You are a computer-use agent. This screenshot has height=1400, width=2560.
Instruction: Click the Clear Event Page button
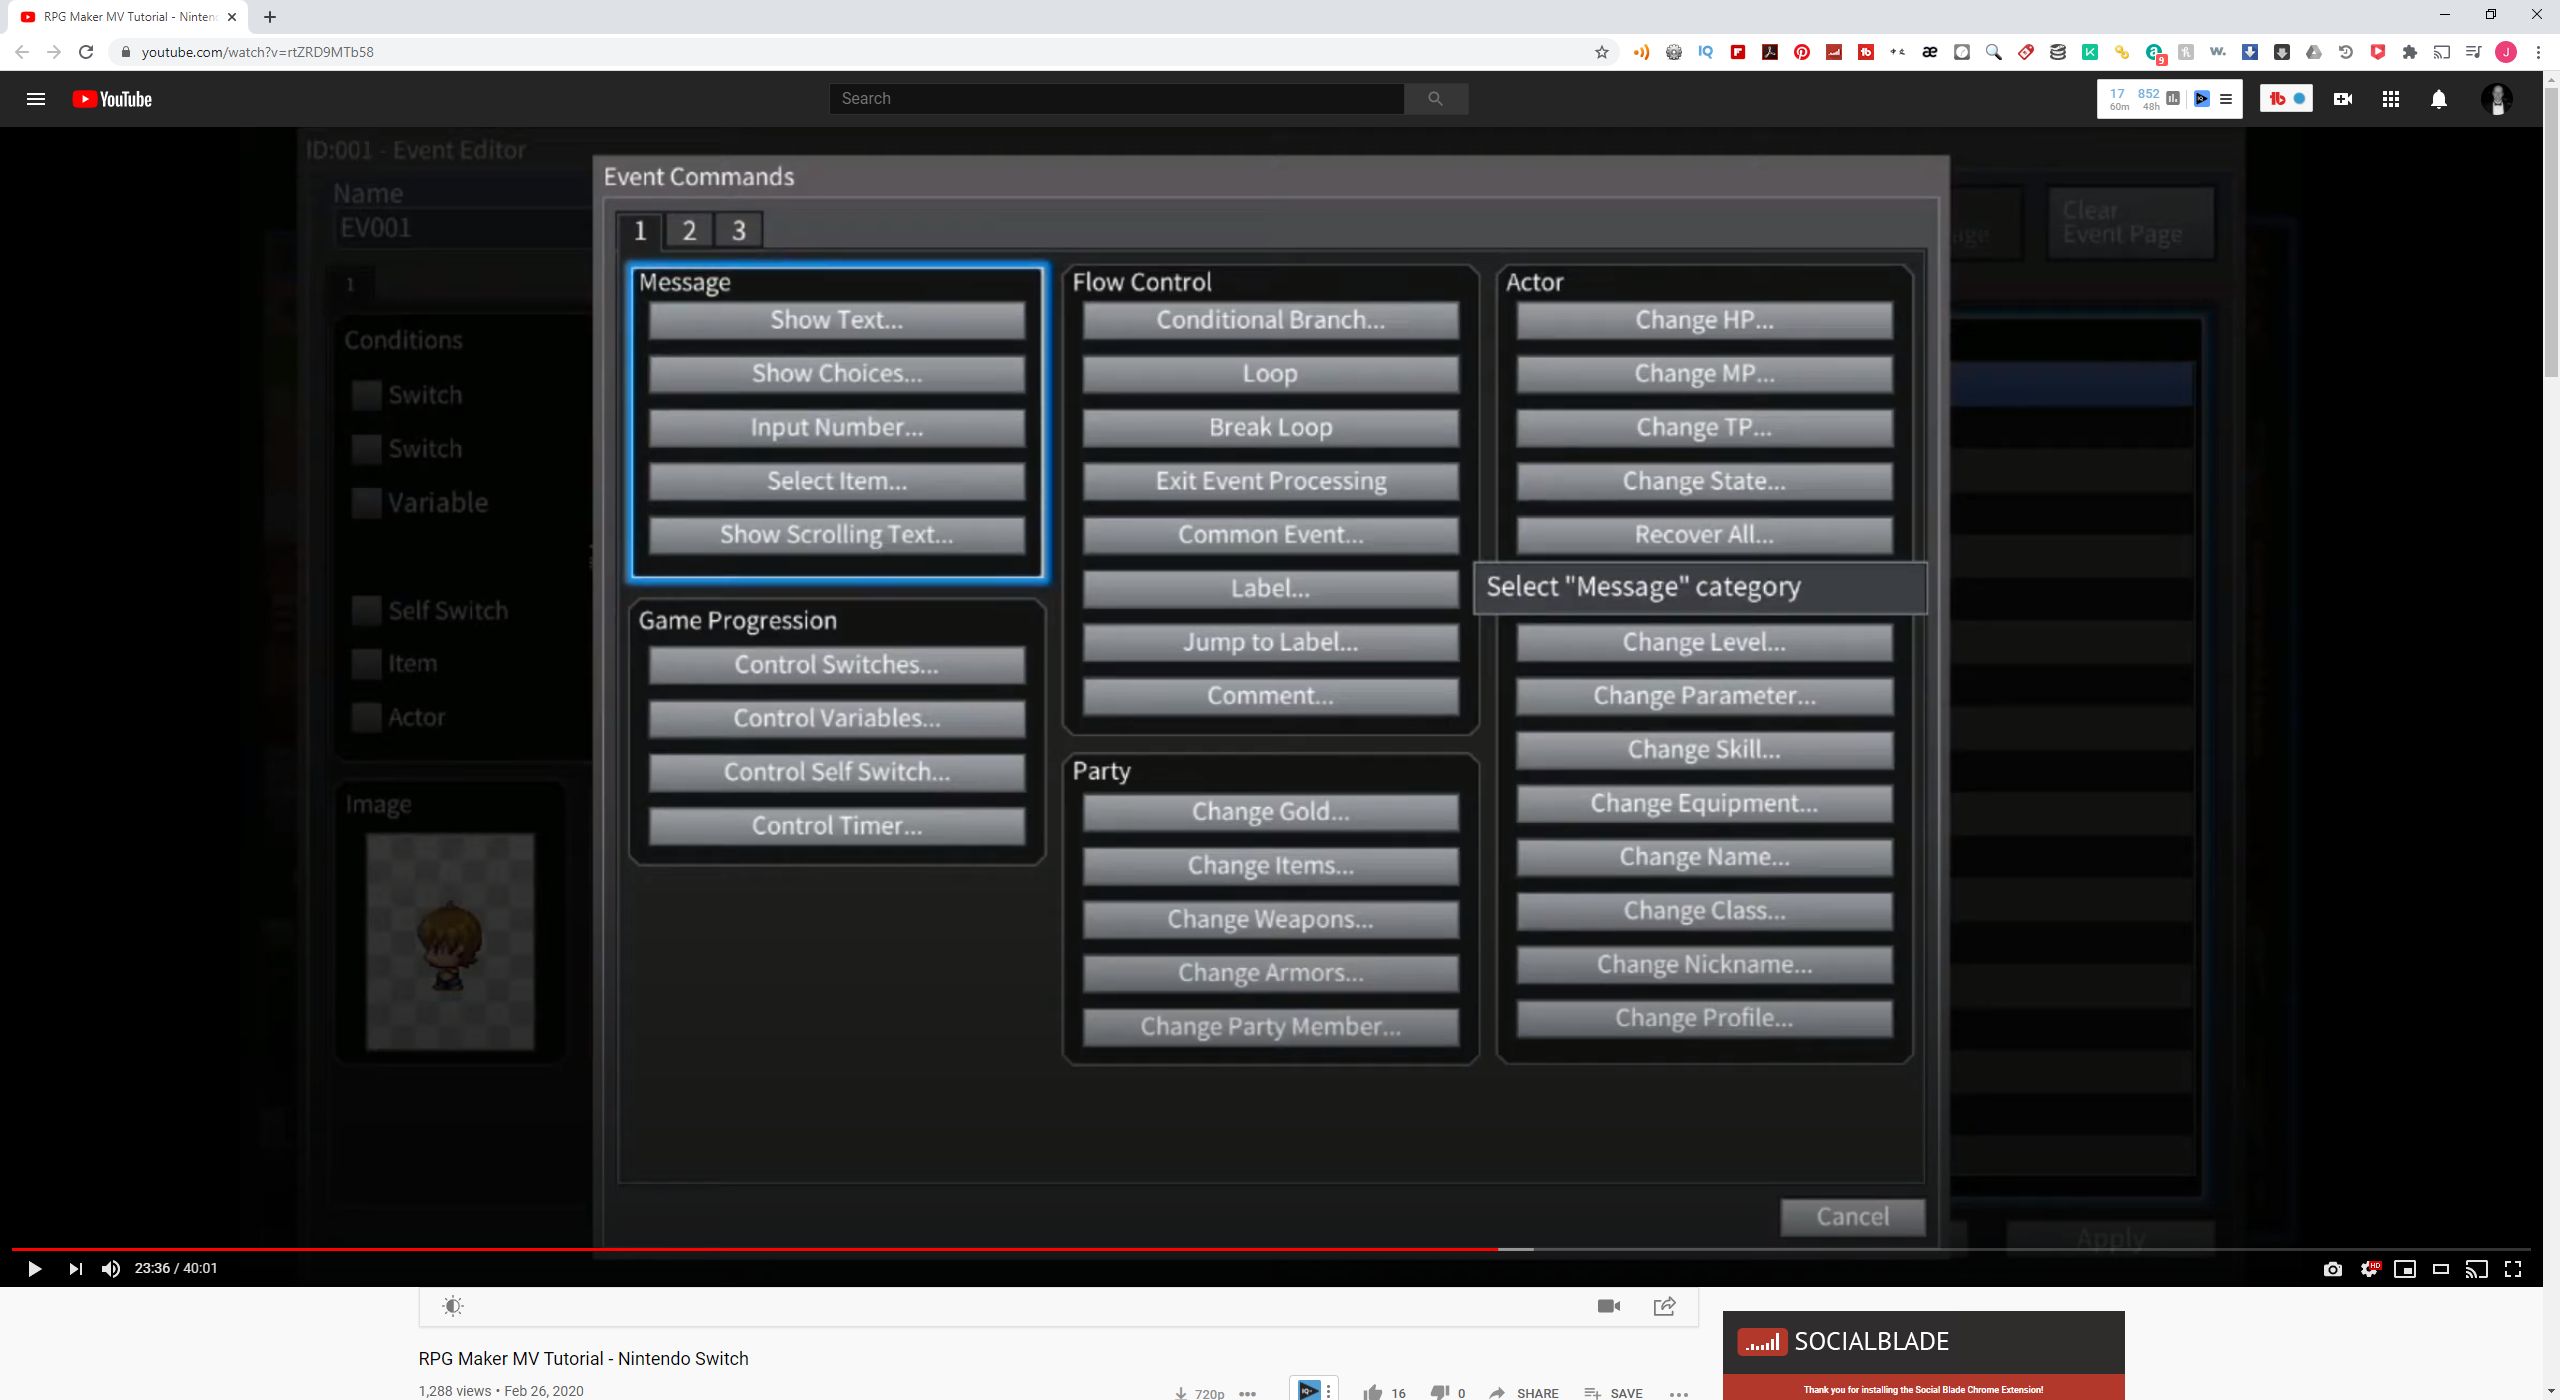tap(2131, 223)
